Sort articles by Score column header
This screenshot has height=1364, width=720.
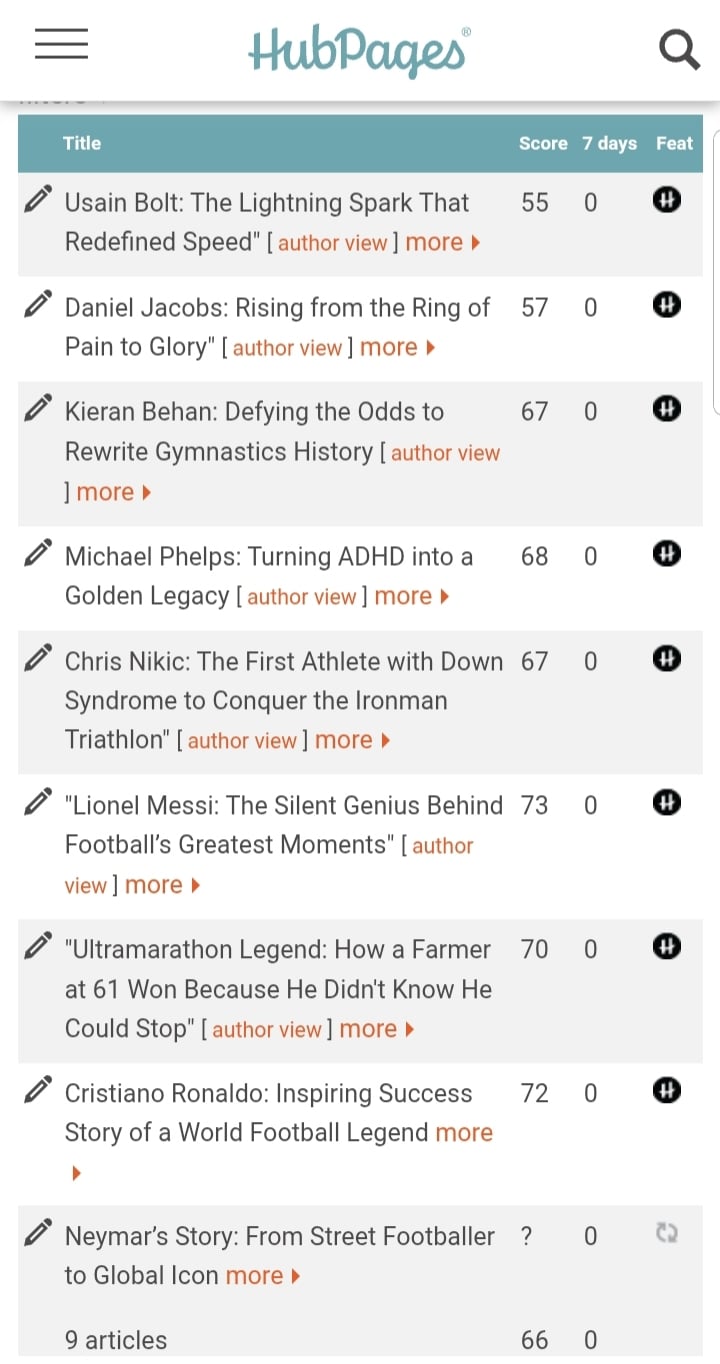[543, 143]
